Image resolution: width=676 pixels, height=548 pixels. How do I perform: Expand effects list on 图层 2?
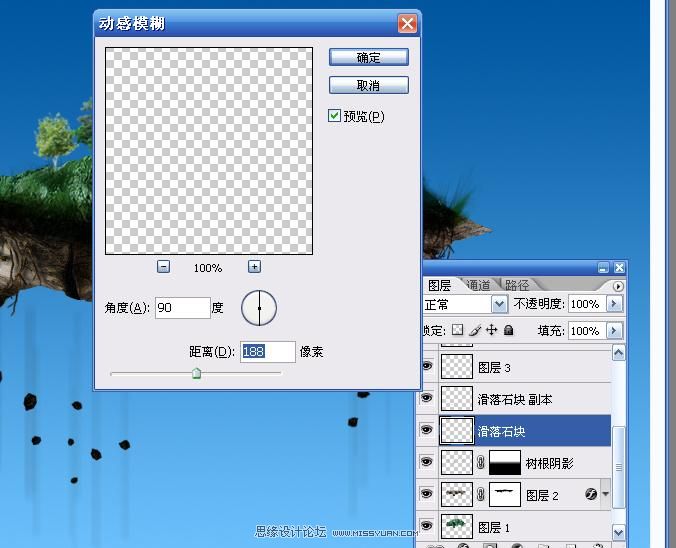[605, 494]
